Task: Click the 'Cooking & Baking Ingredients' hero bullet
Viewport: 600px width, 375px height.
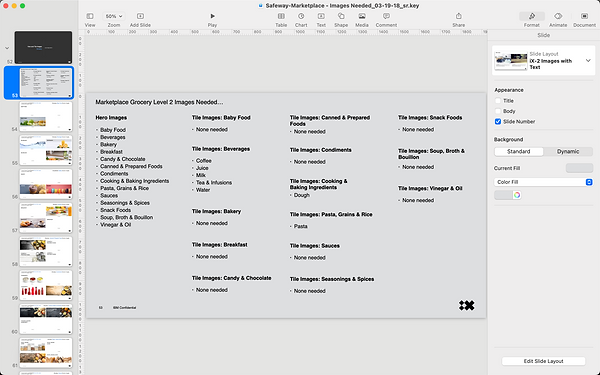Action: pyautogui.click(x=134, y=181)
